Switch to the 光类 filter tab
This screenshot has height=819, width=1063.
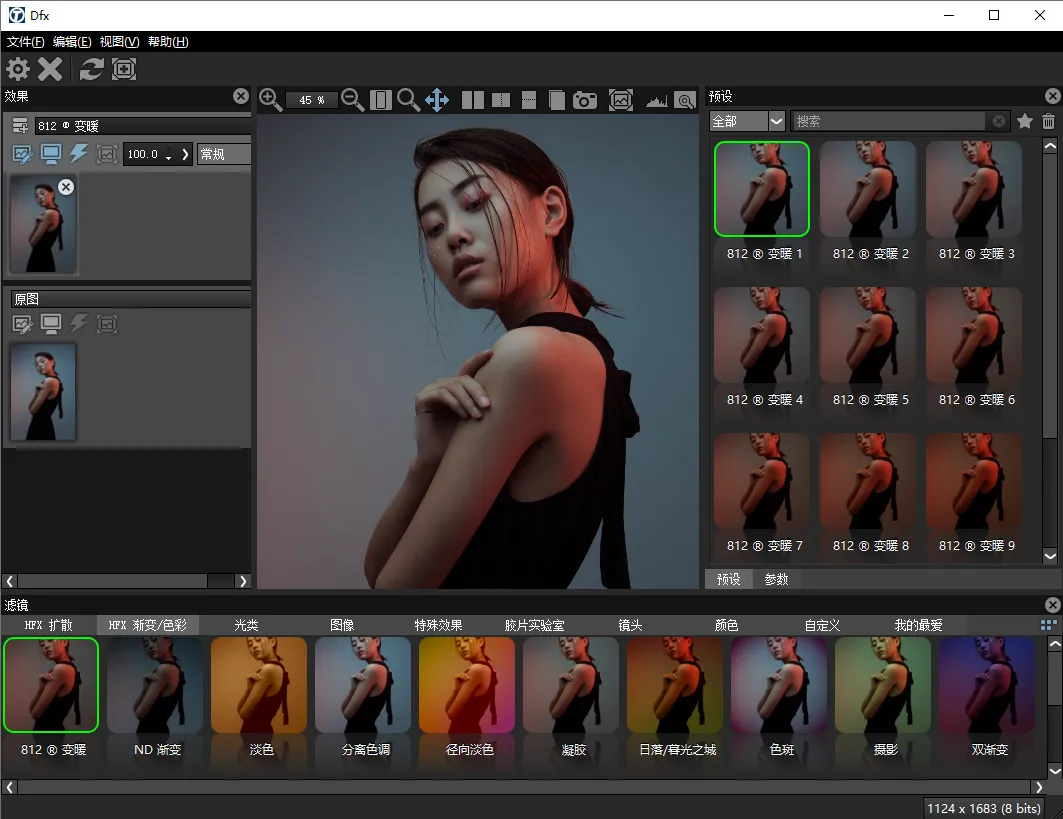point(246,625)
